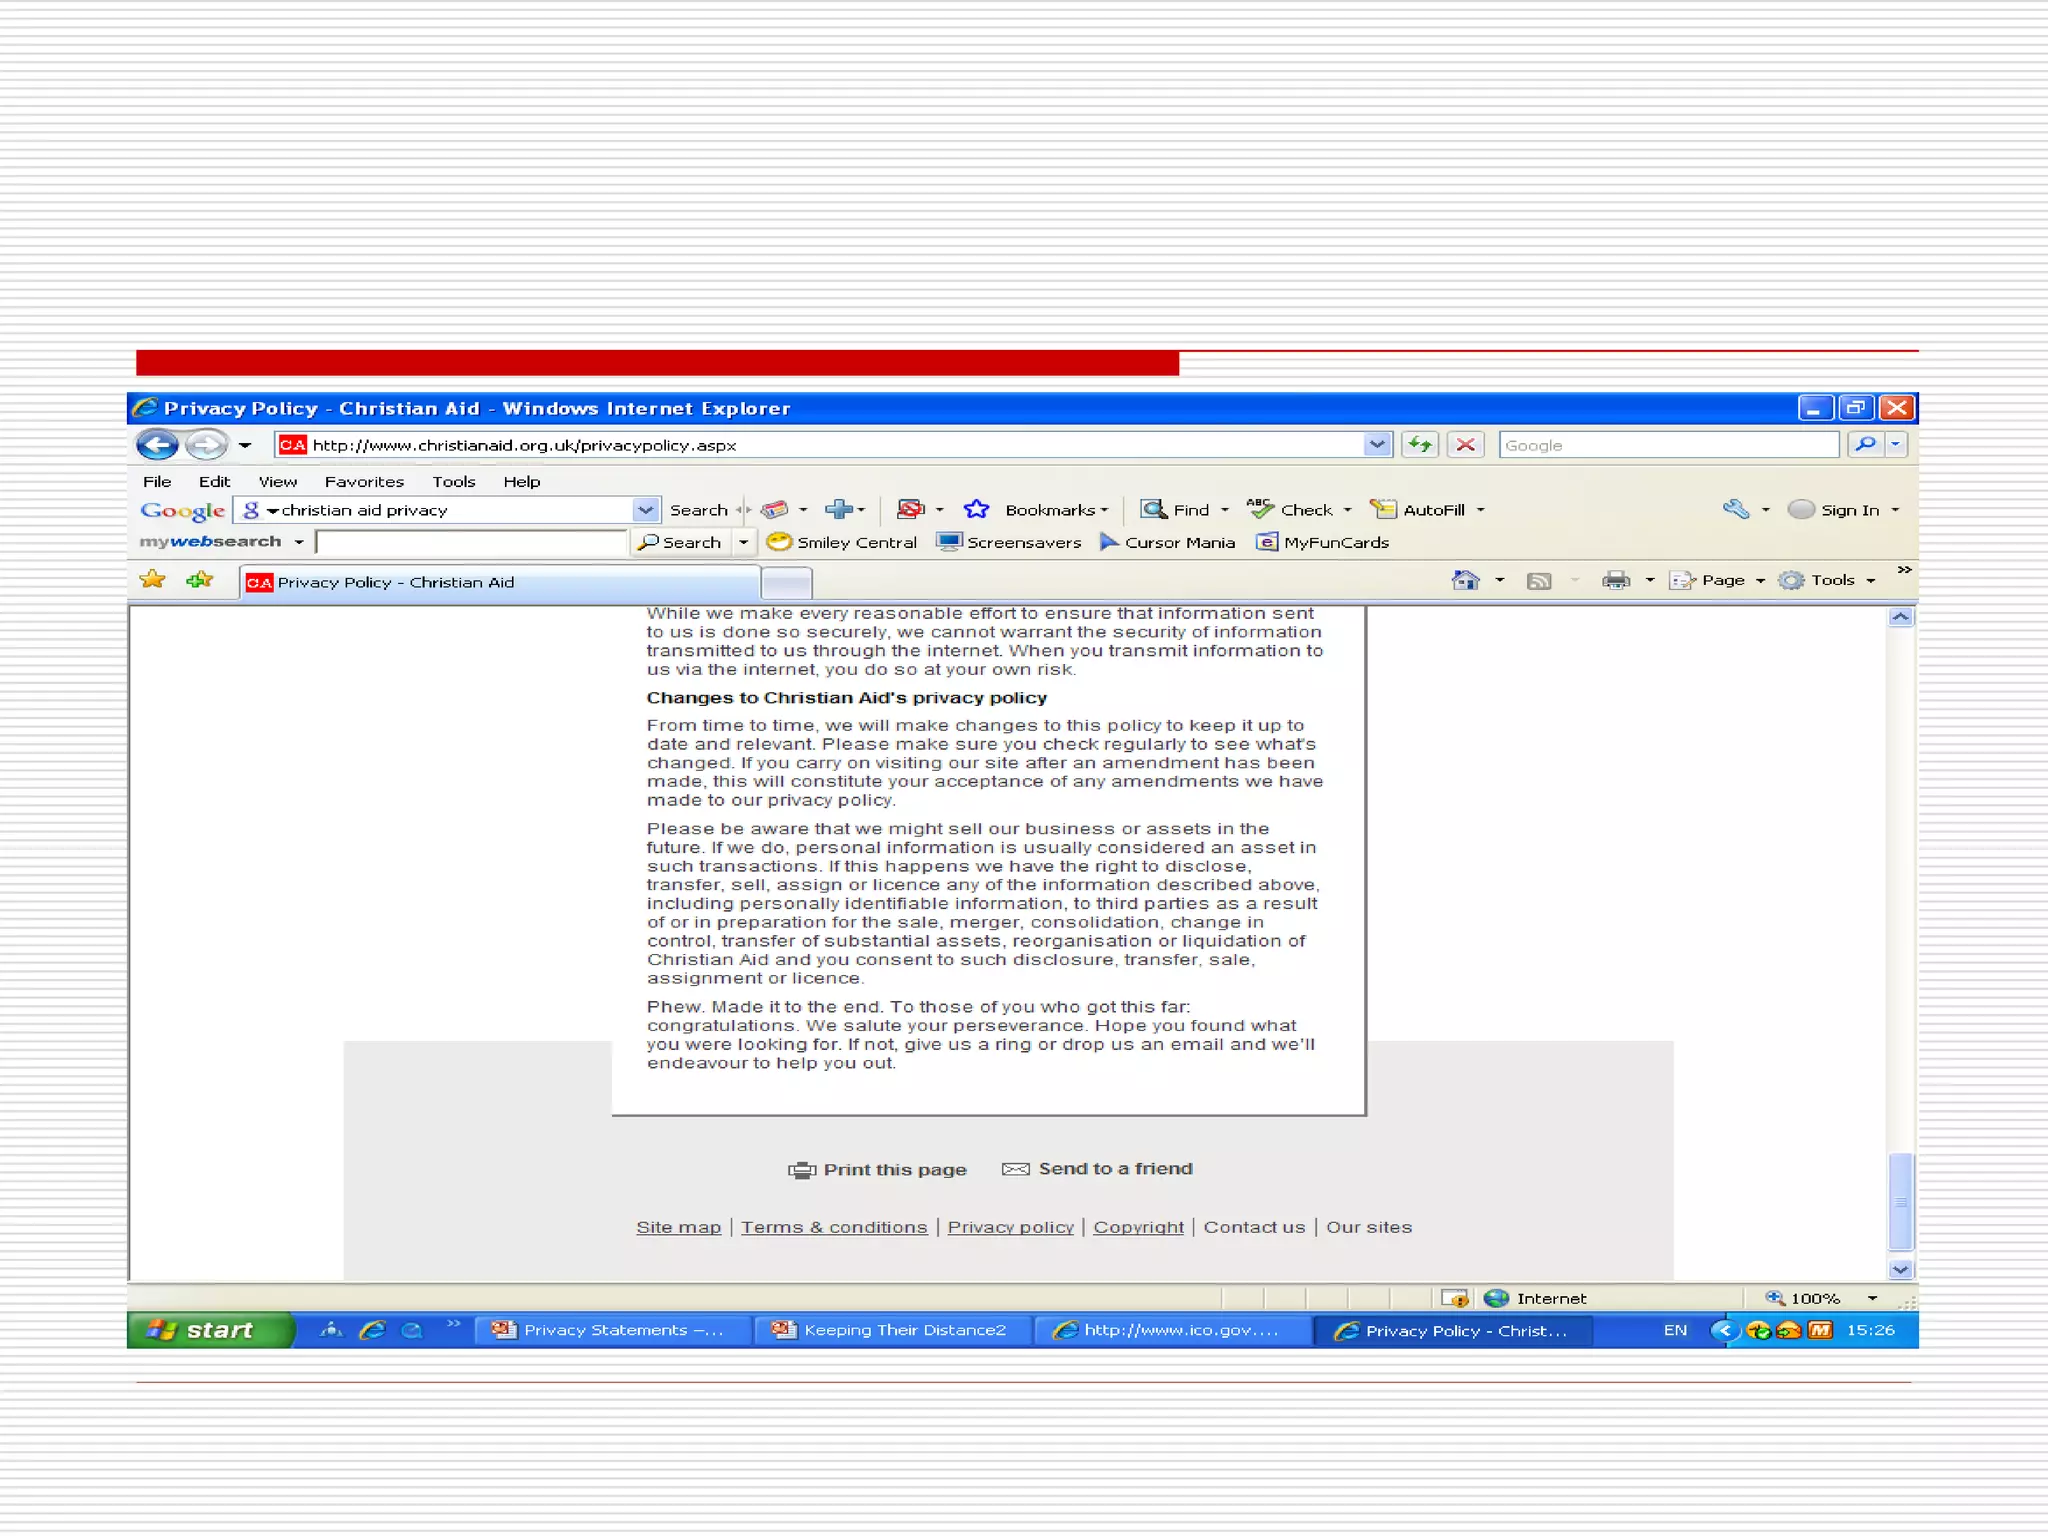Viewport: 2048px width, 1536px height.
Task: Click the printer icon in command bar
Action: (1615, 580)
